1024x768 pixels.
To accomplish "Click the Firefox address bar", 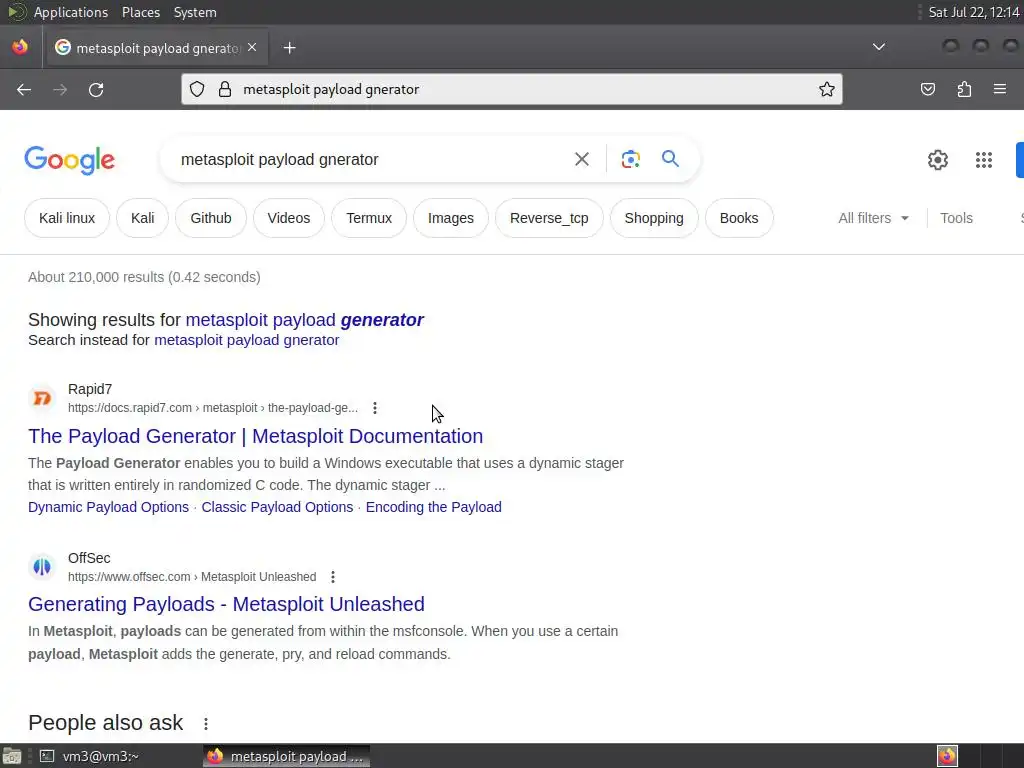I will click(x=511, y=89).
